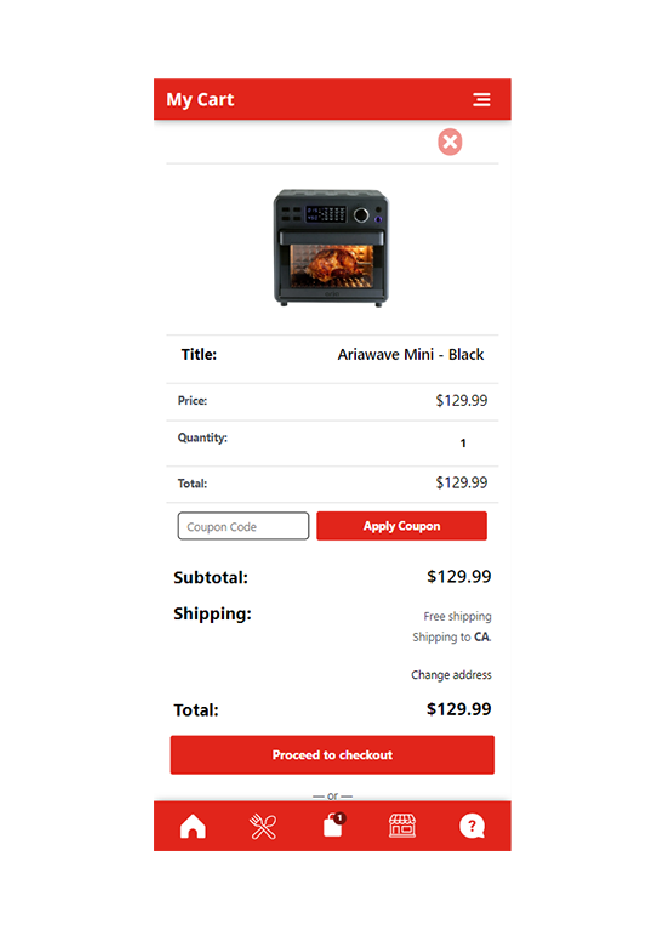Open recipes via fork and spoon icon
This screenshot has width=665, height=929.
pyautogui.click(x=263, y=826)
